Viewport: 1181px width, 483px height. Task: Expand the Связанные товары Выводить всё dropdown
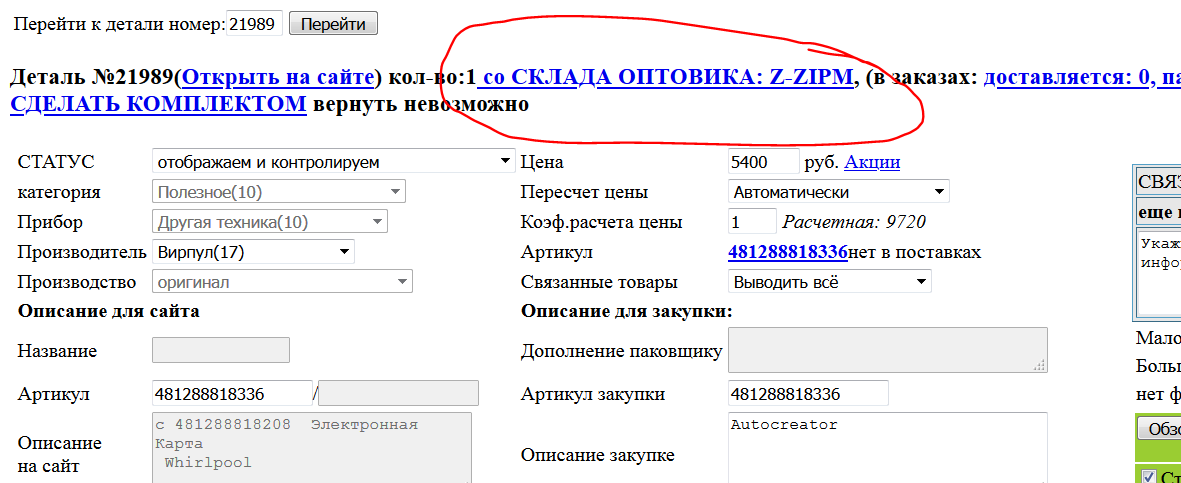[x=829, y=283]
